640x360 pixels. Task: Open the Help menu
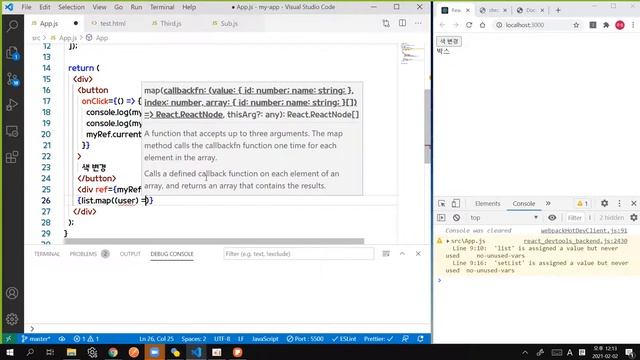coord(189,7)
